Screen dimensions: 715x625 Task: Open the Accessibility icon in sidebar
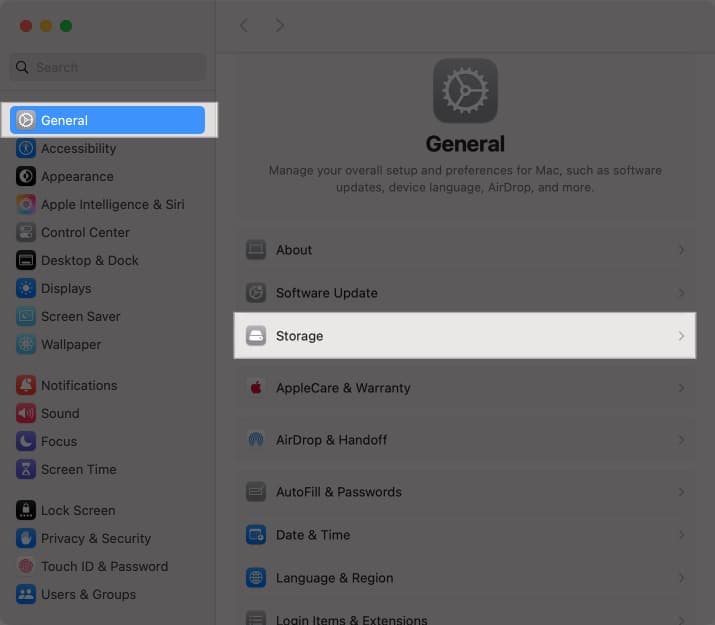pos(26,148)
